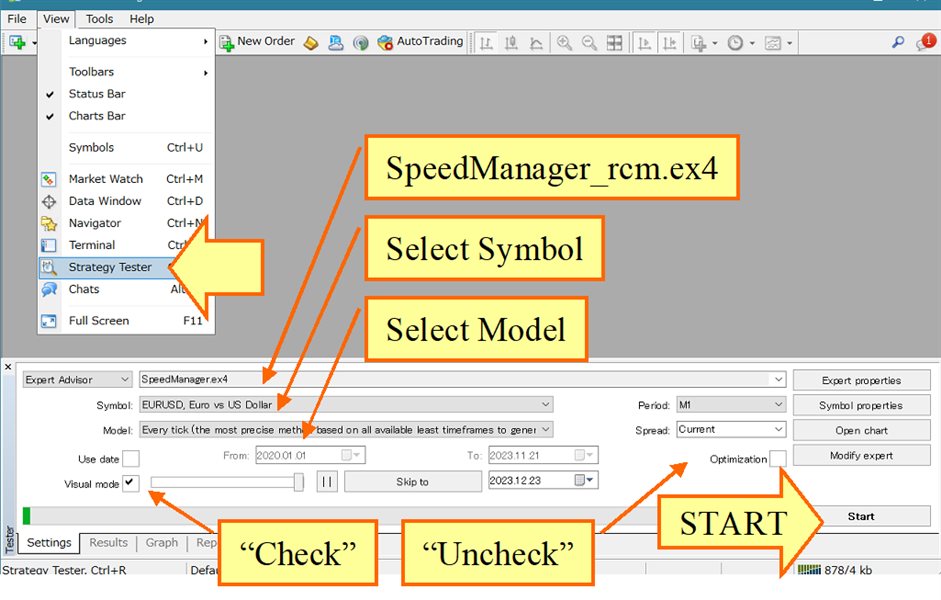
Task: Expand the Languages submenu
Action: [127, 41]
